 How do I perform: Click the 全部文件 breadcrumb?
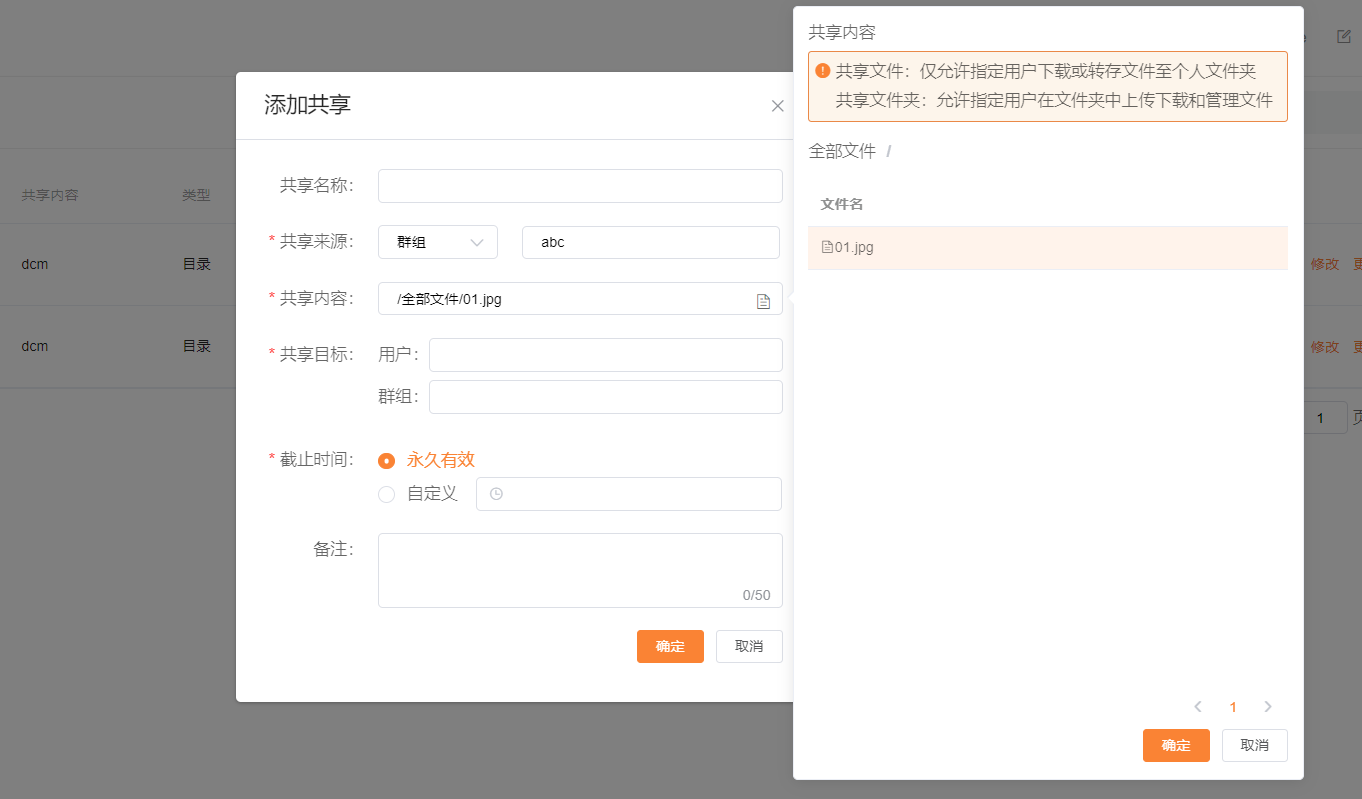tap(842, 152)
